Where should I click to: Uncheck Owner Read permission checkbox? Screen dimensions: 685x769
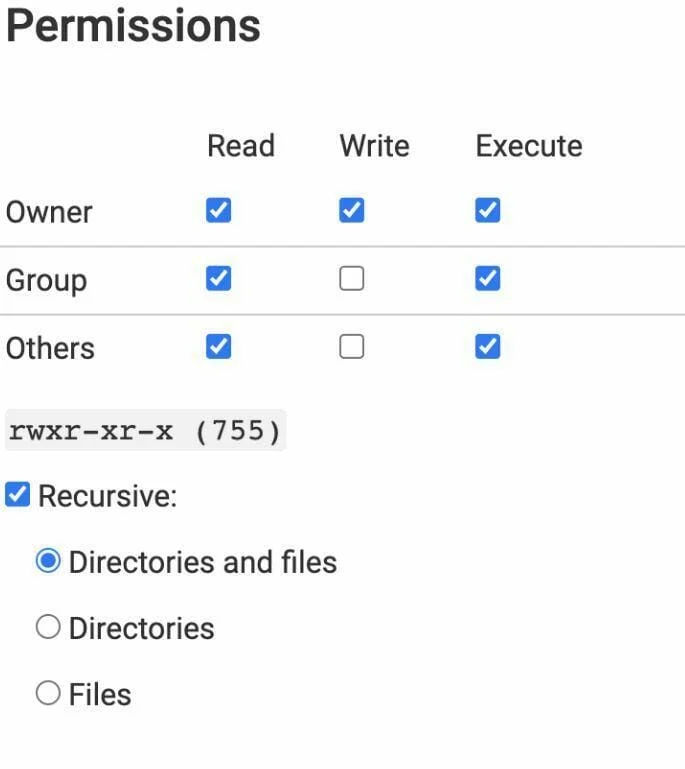tap(218, 211)
